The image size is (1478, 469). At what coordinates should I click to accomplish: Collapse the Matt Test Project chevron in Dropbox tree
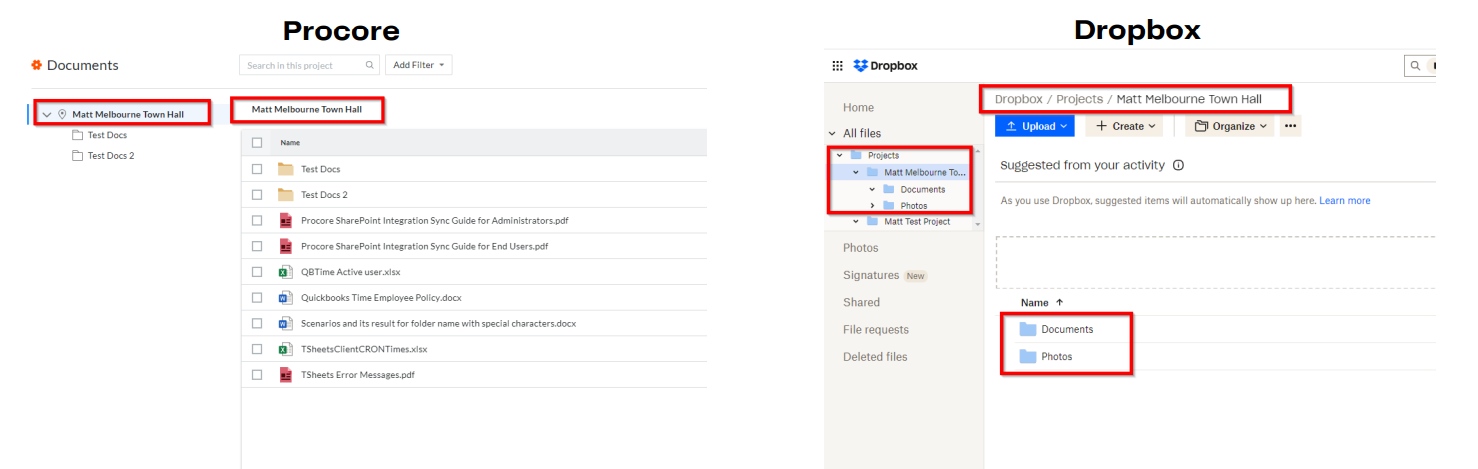pyautogui.click(x=856, y=221)
